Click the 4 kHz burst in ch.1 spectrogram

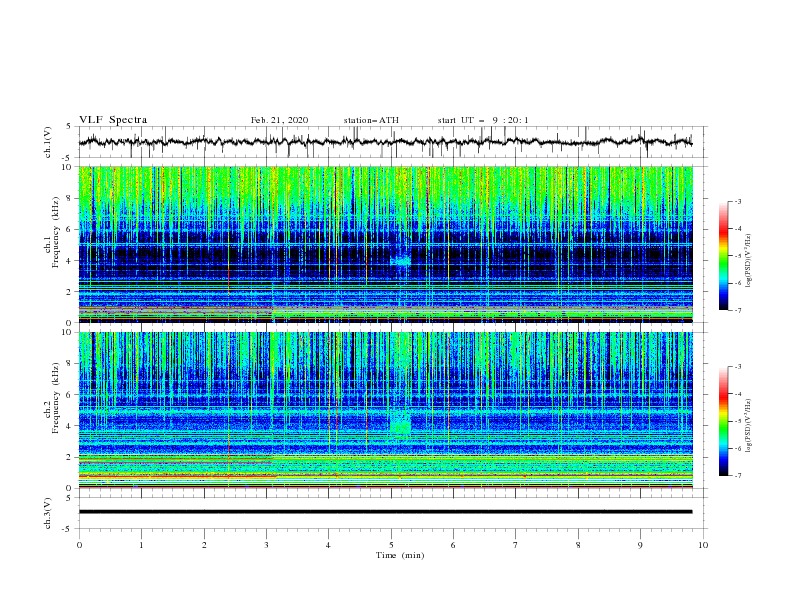click(401, 261)
